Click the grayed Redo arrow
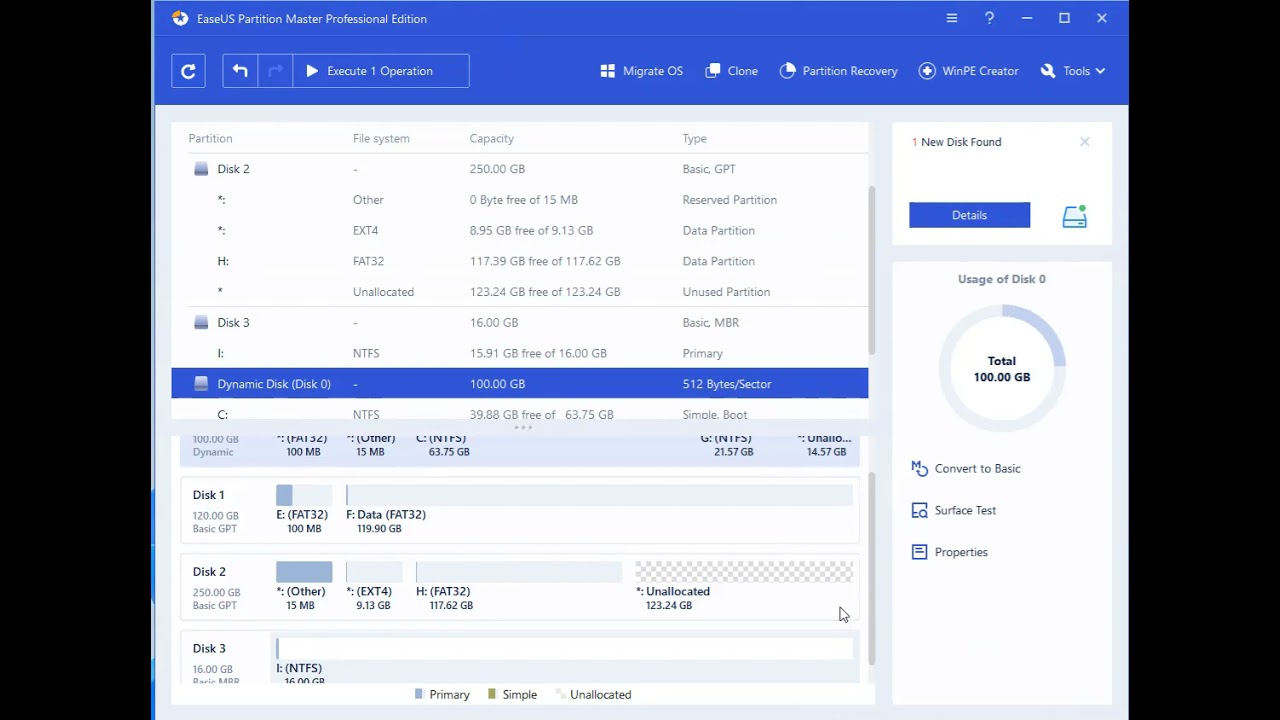Image resolution: width=1280 pixels, height=720 pixels. coord(275,71)
